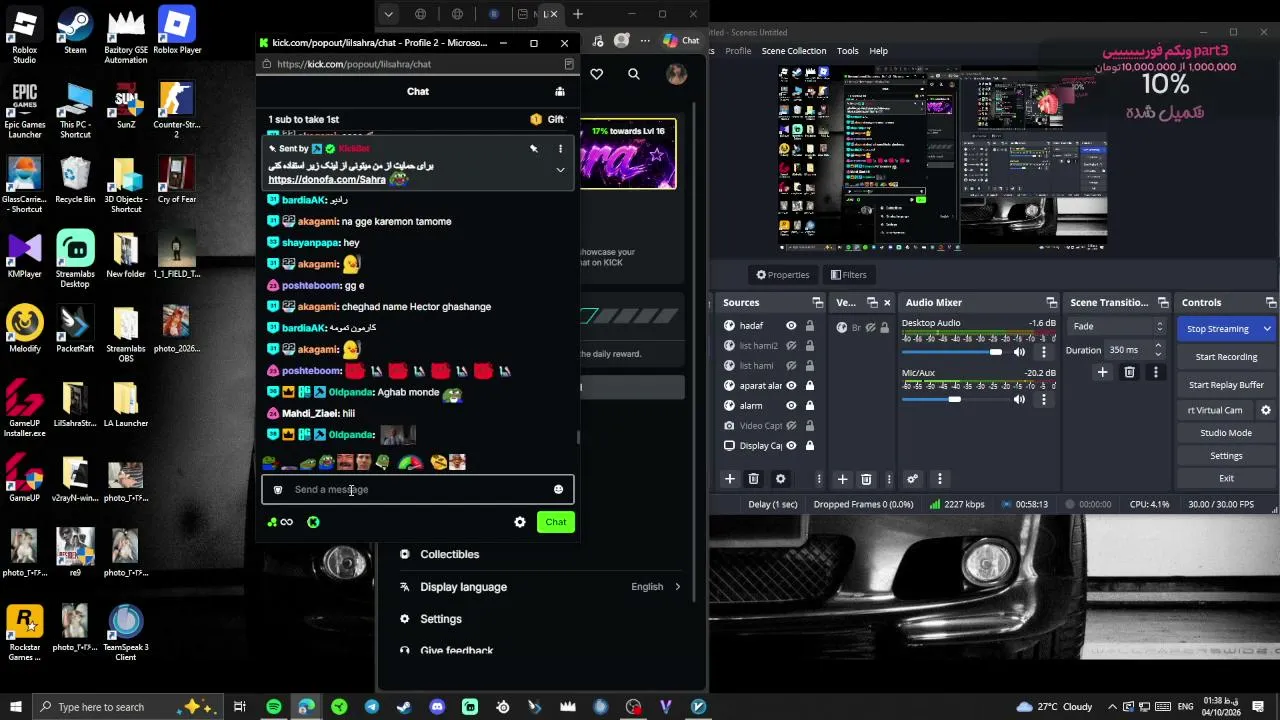Add a new source with plus icon

click(730, 479)
